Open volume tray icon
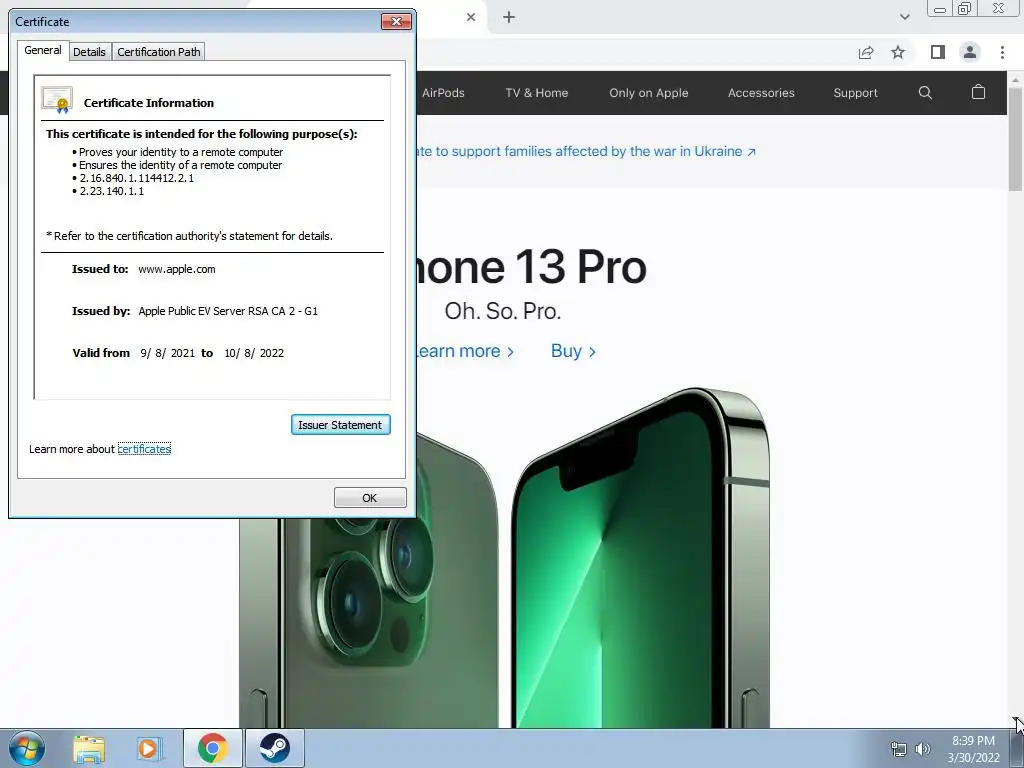 click(922, 749)
